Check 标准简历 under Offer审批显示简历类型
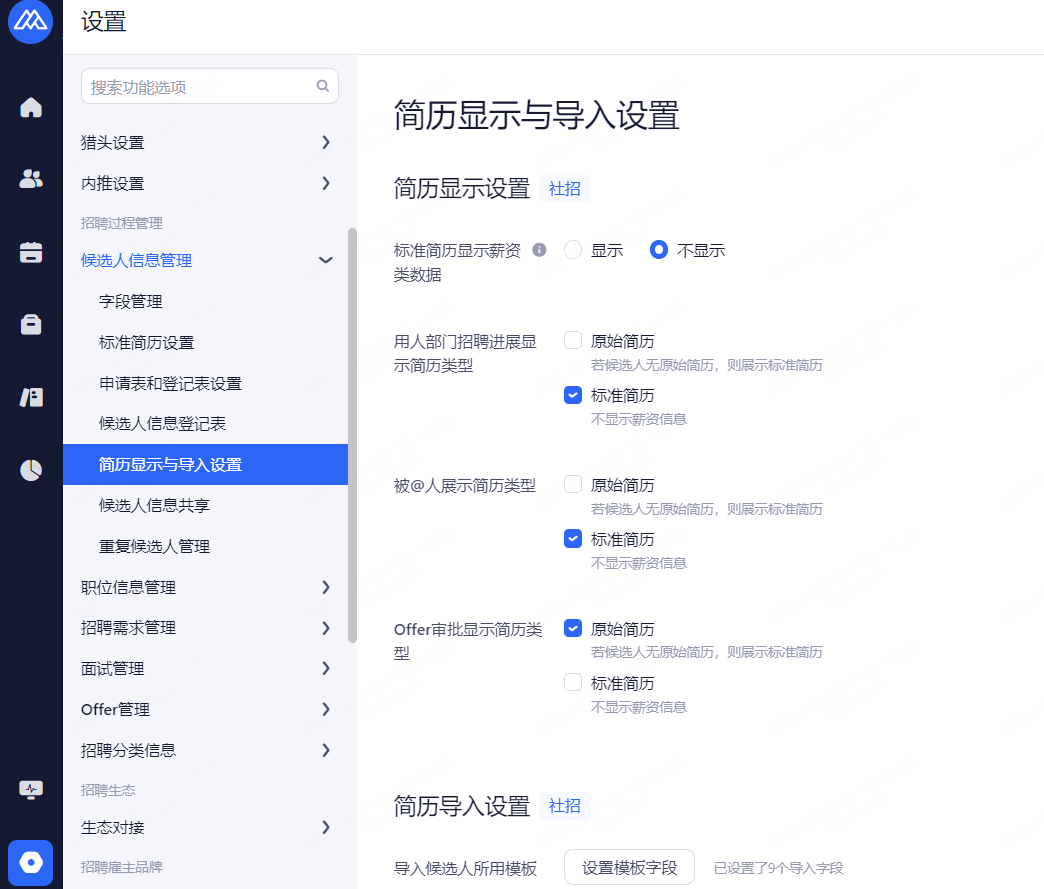 [573, 683]
